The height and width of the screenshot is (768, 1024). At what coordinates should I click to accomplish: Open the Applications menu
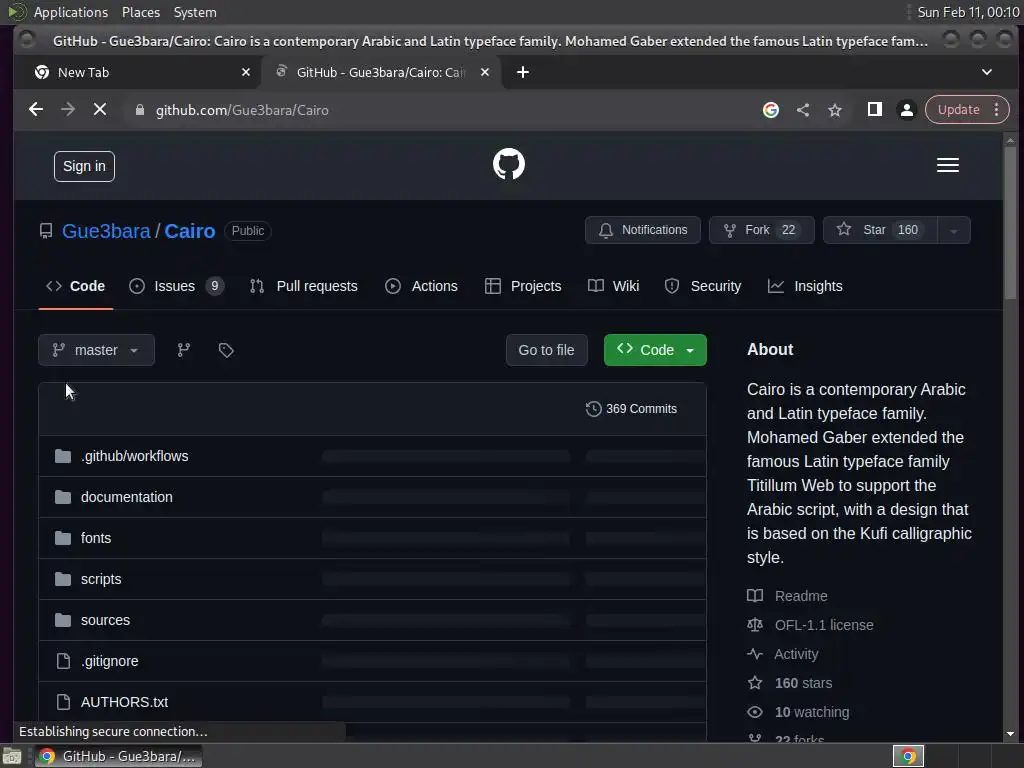coord(71,12)
